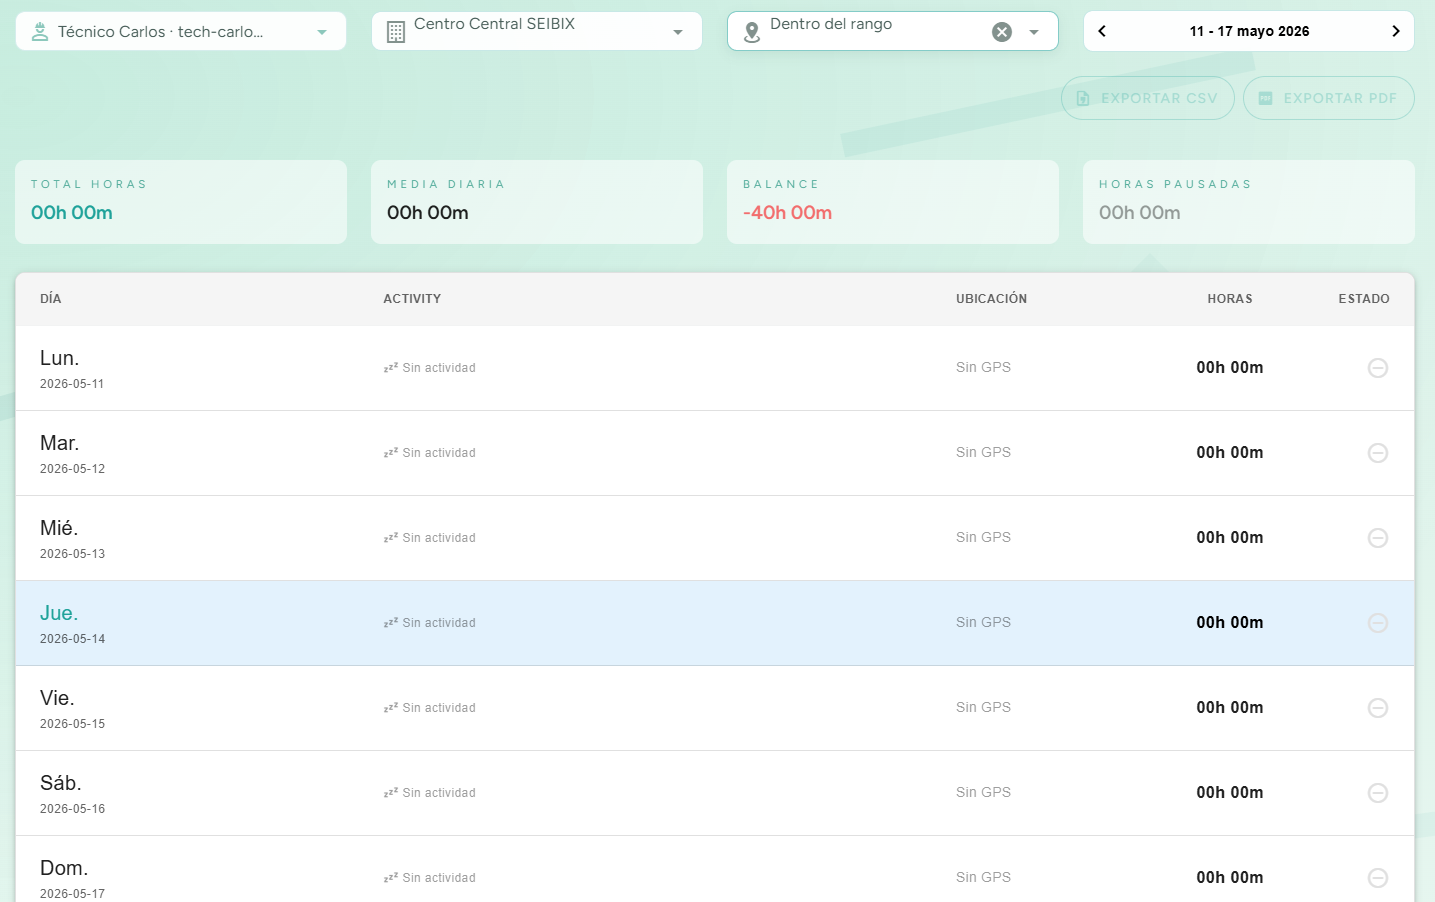This screenshot has width=1435, height=902.
Task: Click the map pin icon in range filter
Action: [752, 33]
